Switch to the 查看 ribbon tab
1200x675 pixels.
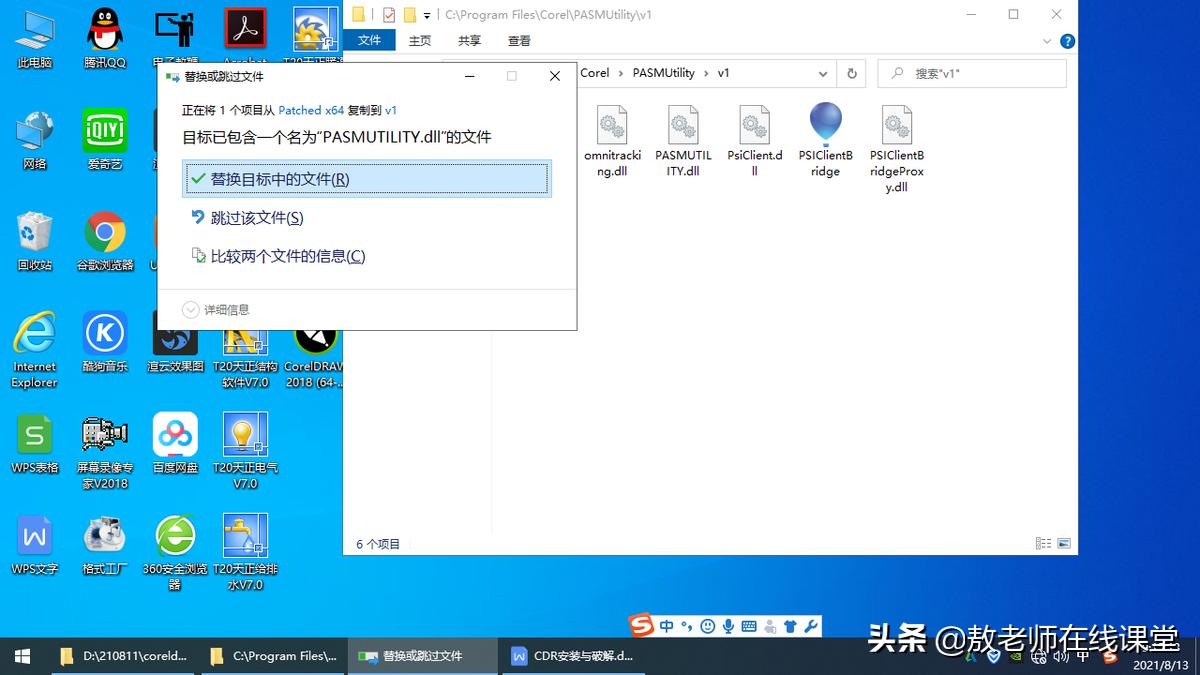518,41
